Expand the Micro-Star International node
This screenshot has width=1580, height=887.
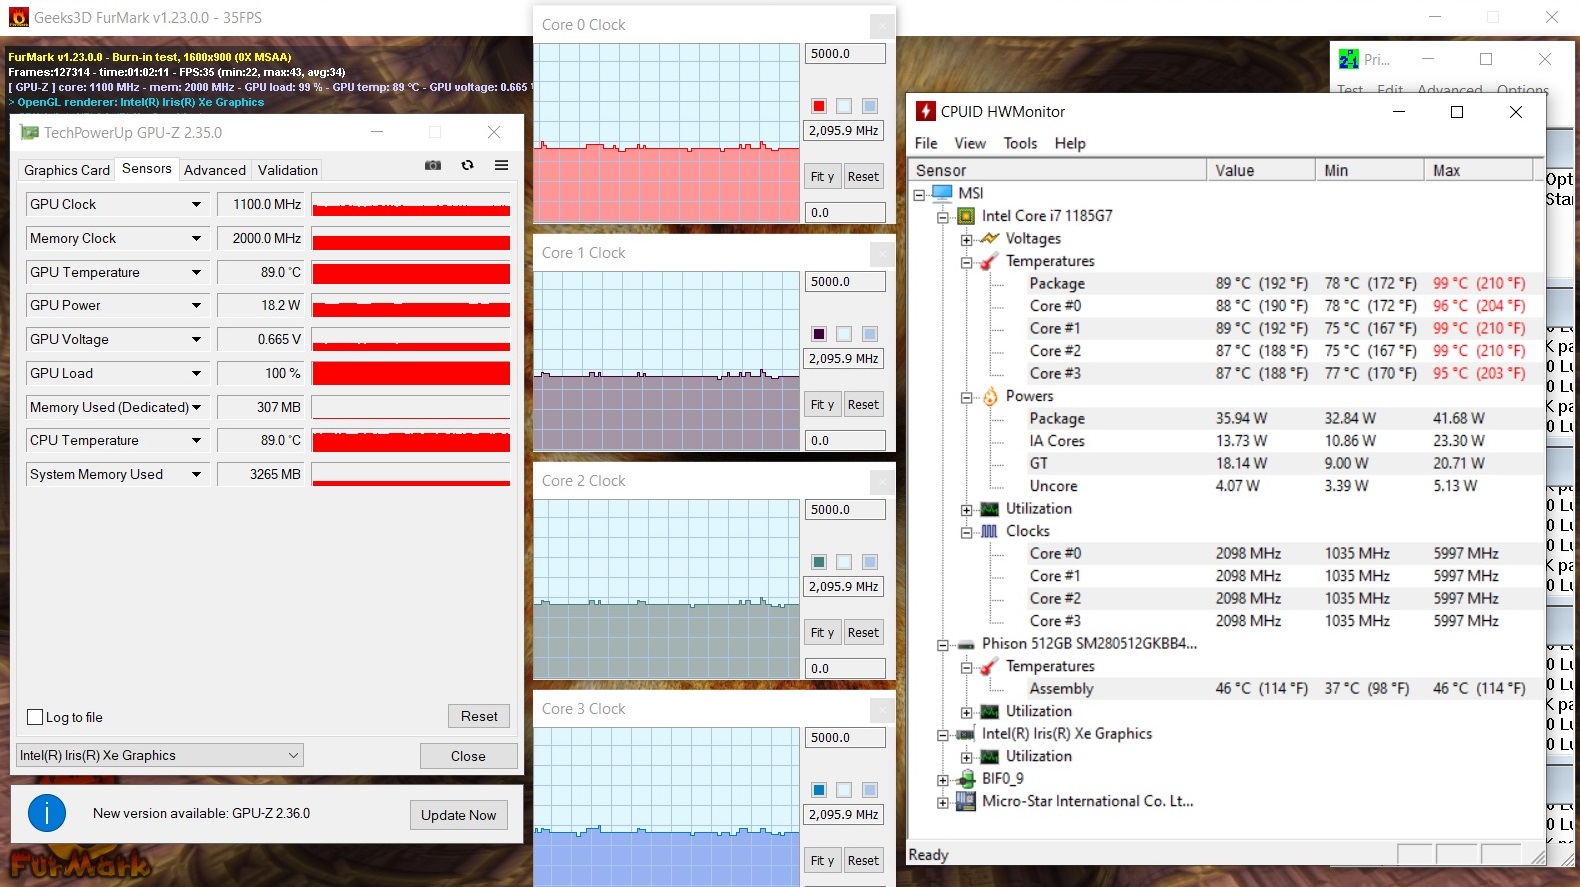[x=942, y=802]
